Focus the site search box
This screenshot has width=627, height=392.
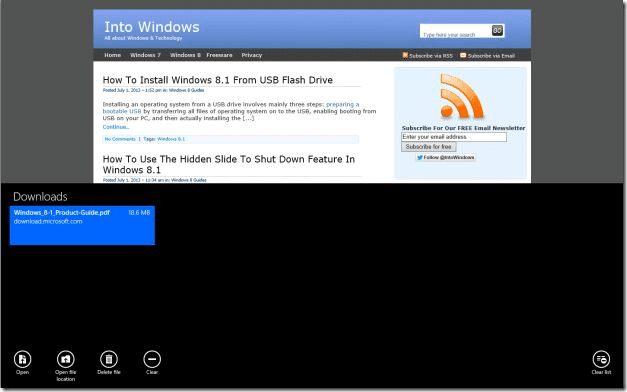(455, 31)
